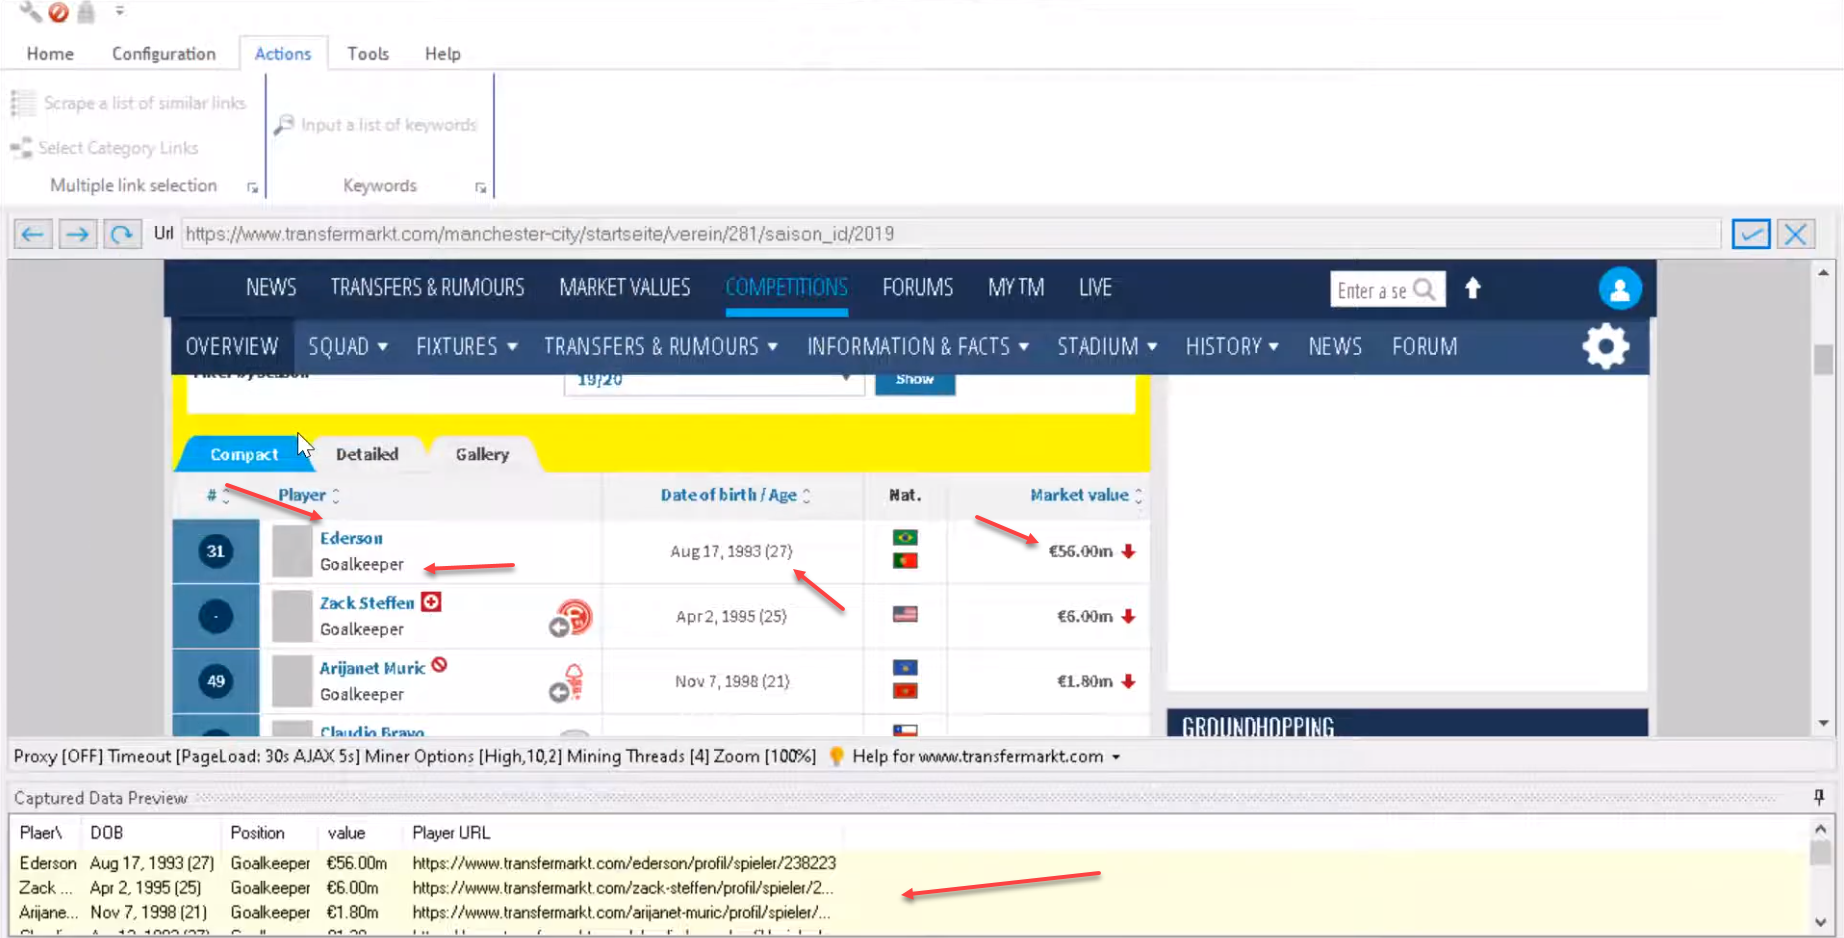Switch to the Detailed view tab
This screenshot has width=1844, height=938.
[x=367, y=454]
